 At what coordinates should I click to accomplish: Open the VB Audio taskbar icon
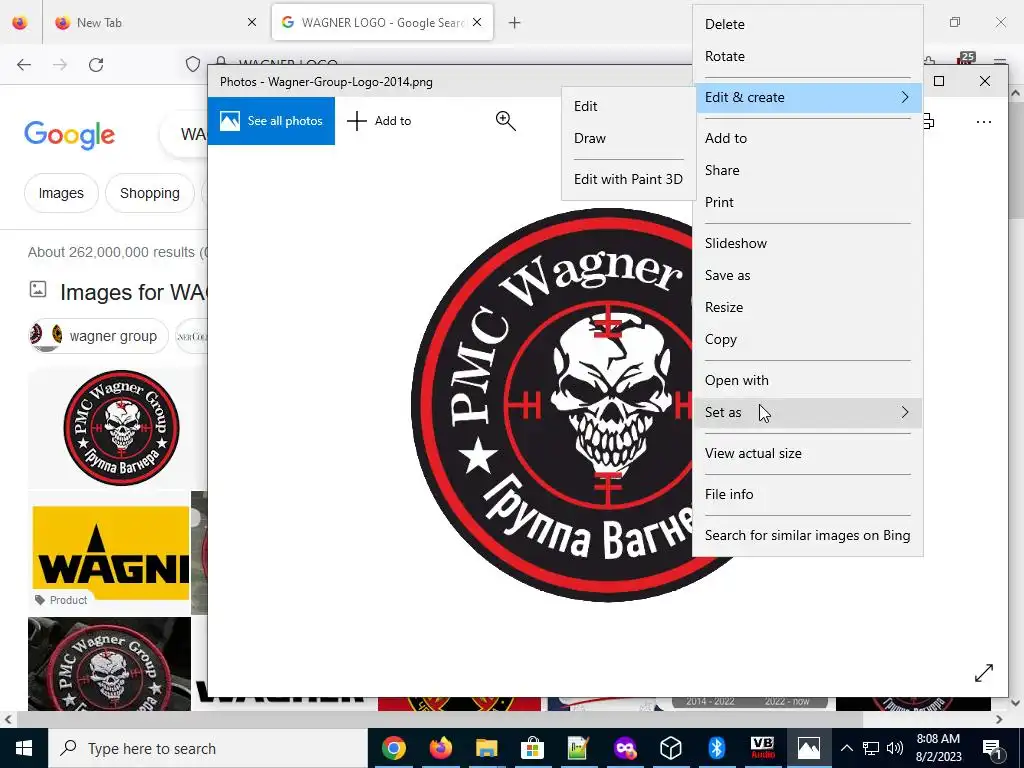pos(762,748)
